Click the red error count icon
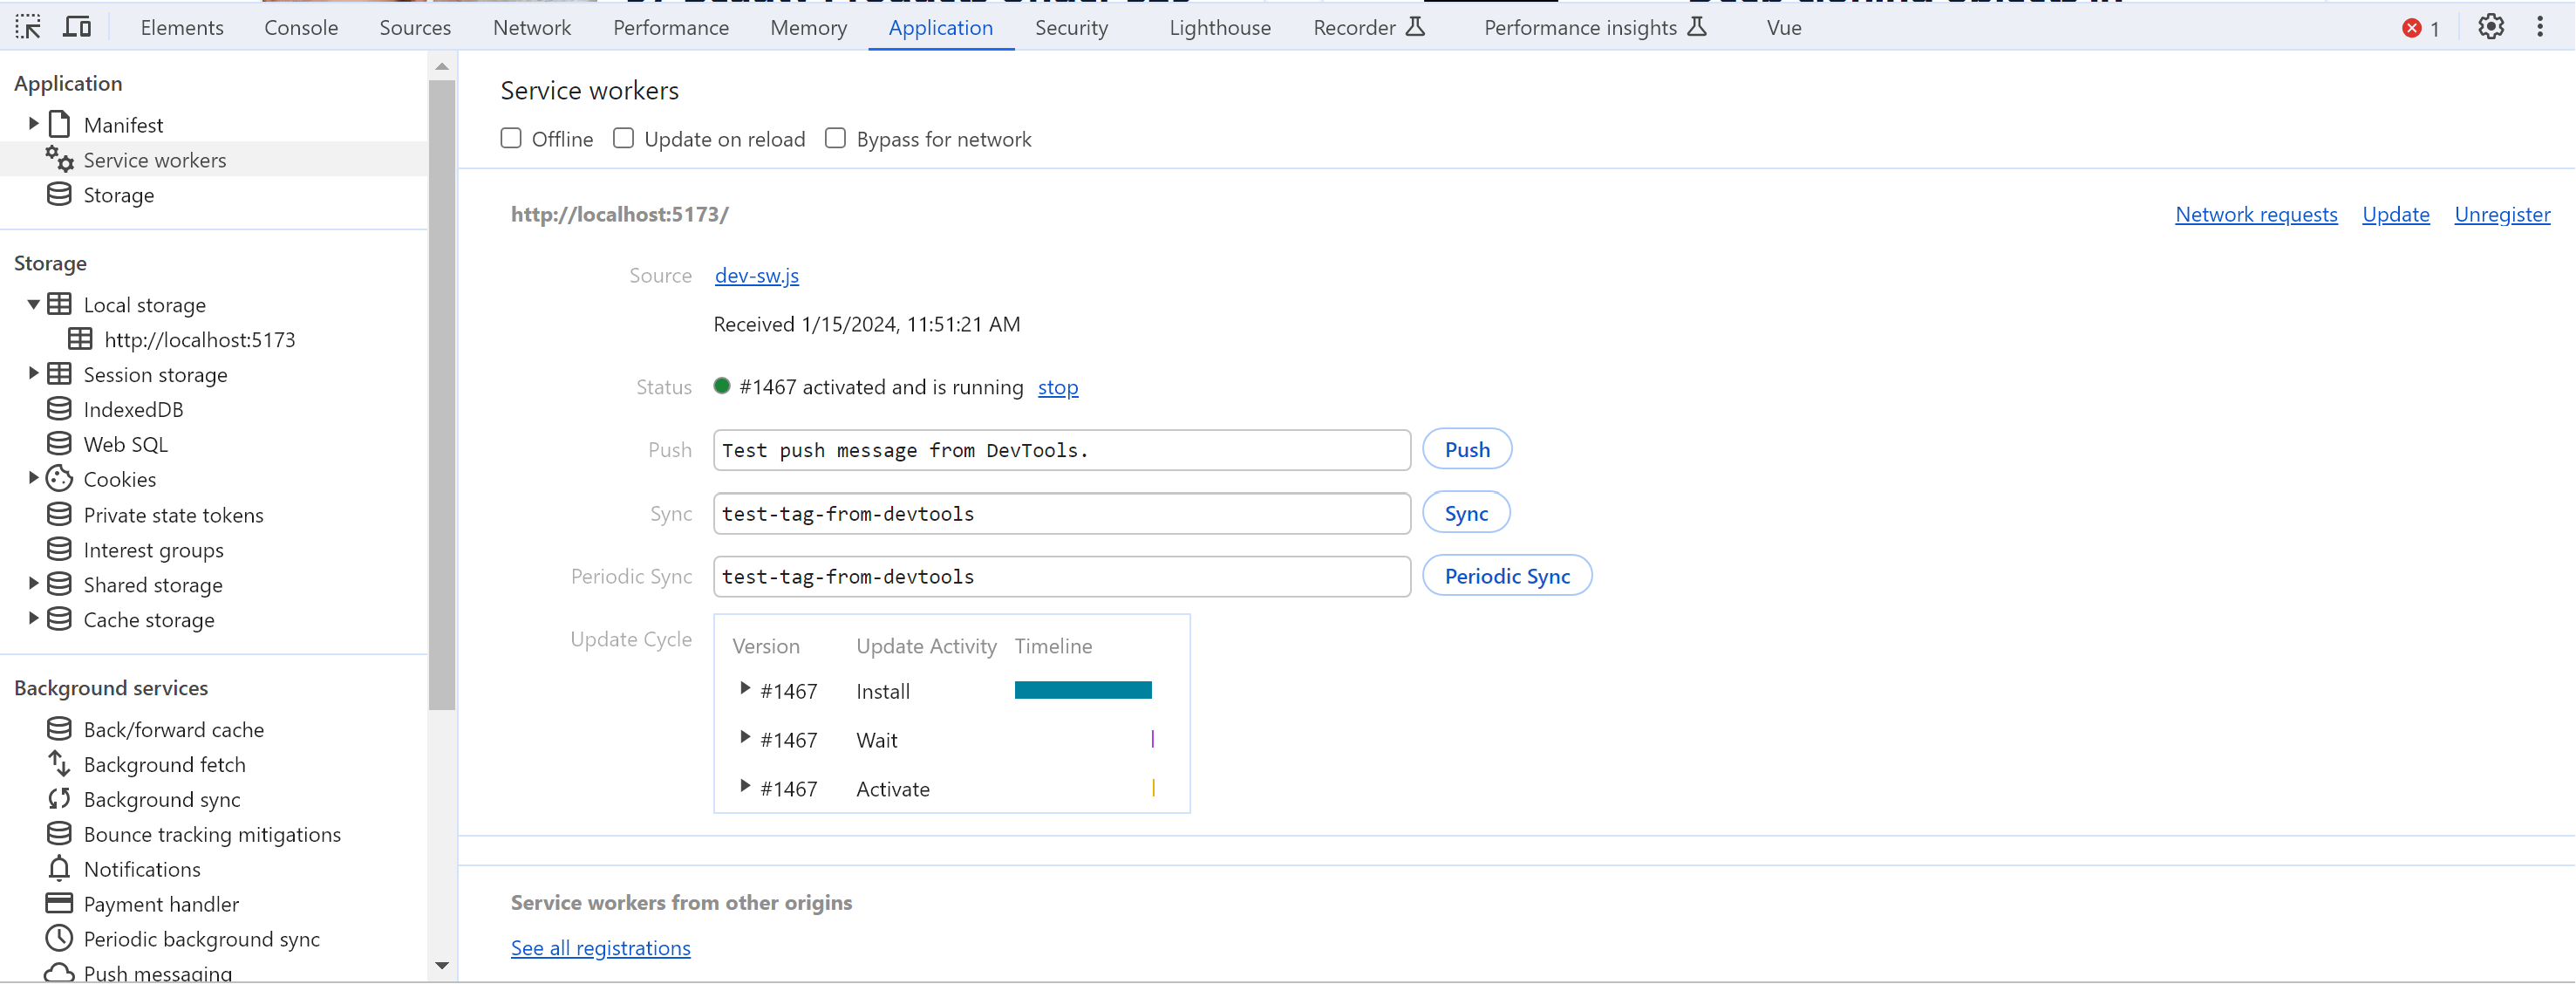2576x984 pixels. click(2411, 28)
